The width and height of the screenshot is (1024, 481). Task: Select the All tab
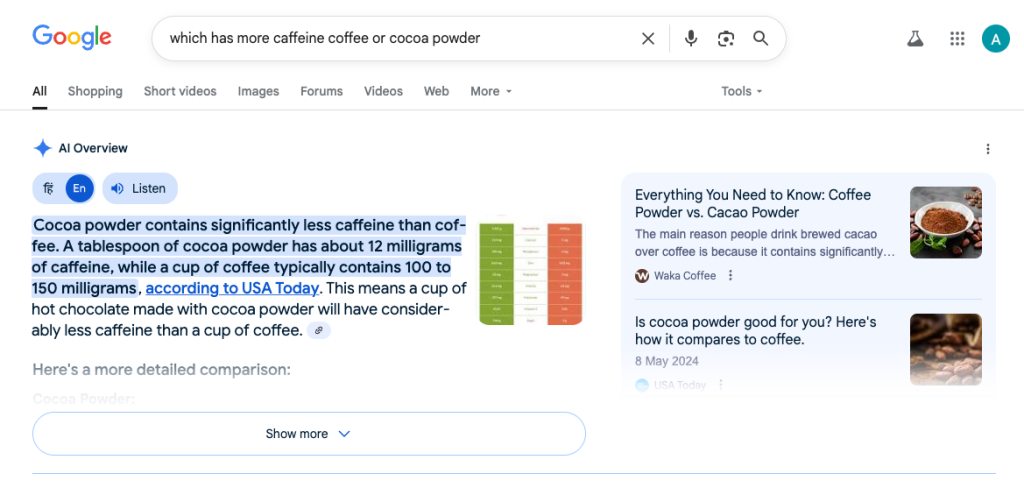(40, 91)
